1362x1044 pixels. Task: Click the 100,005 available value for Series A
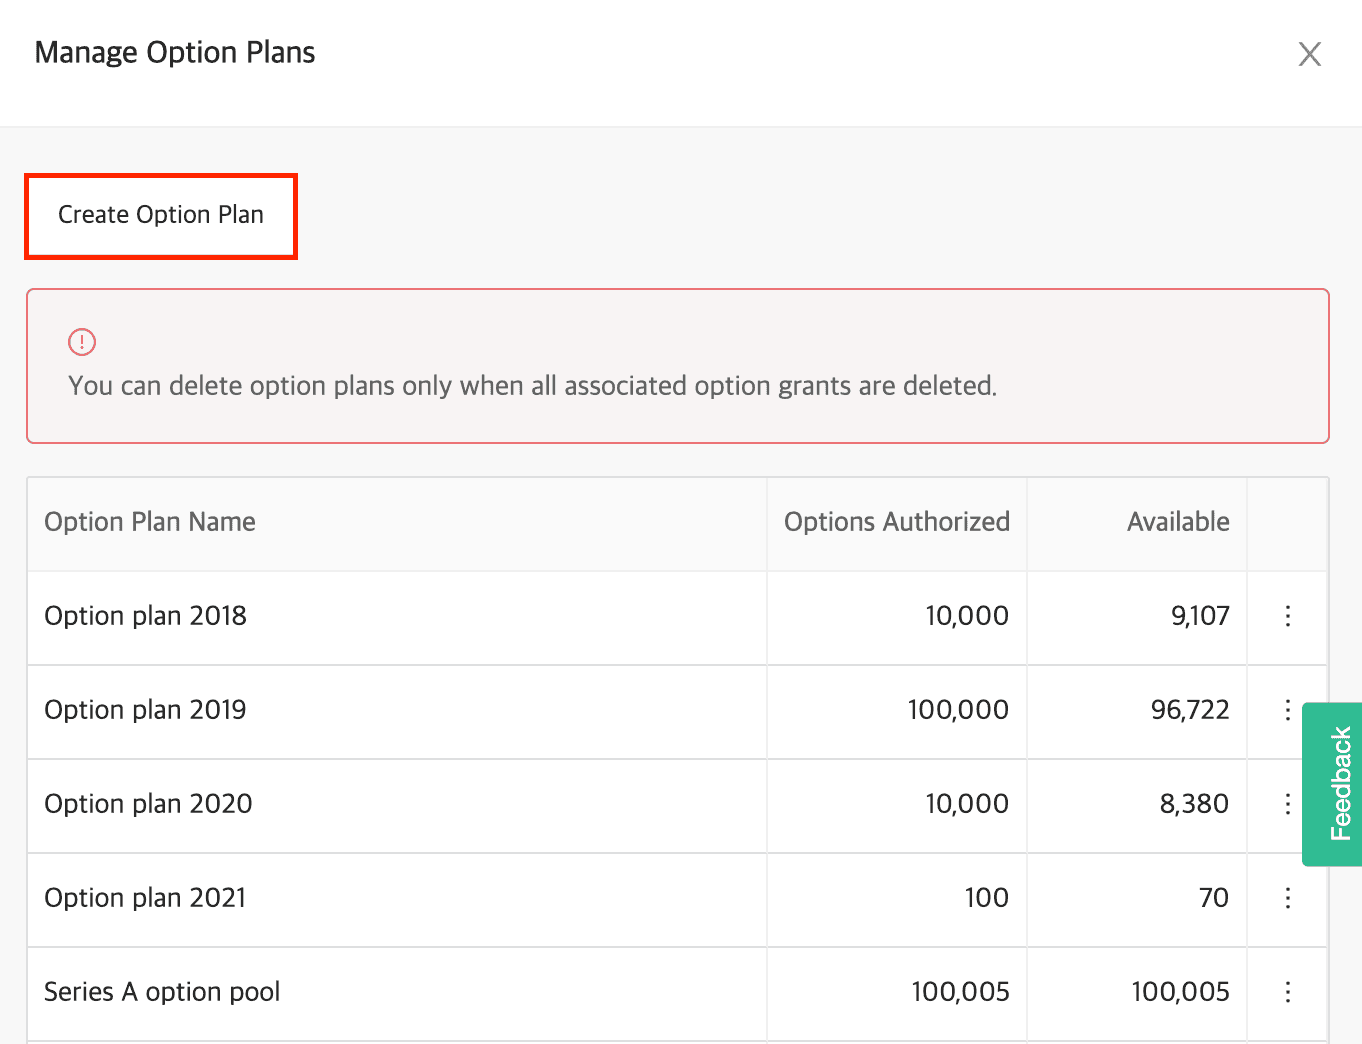[x=1180, y=992]
